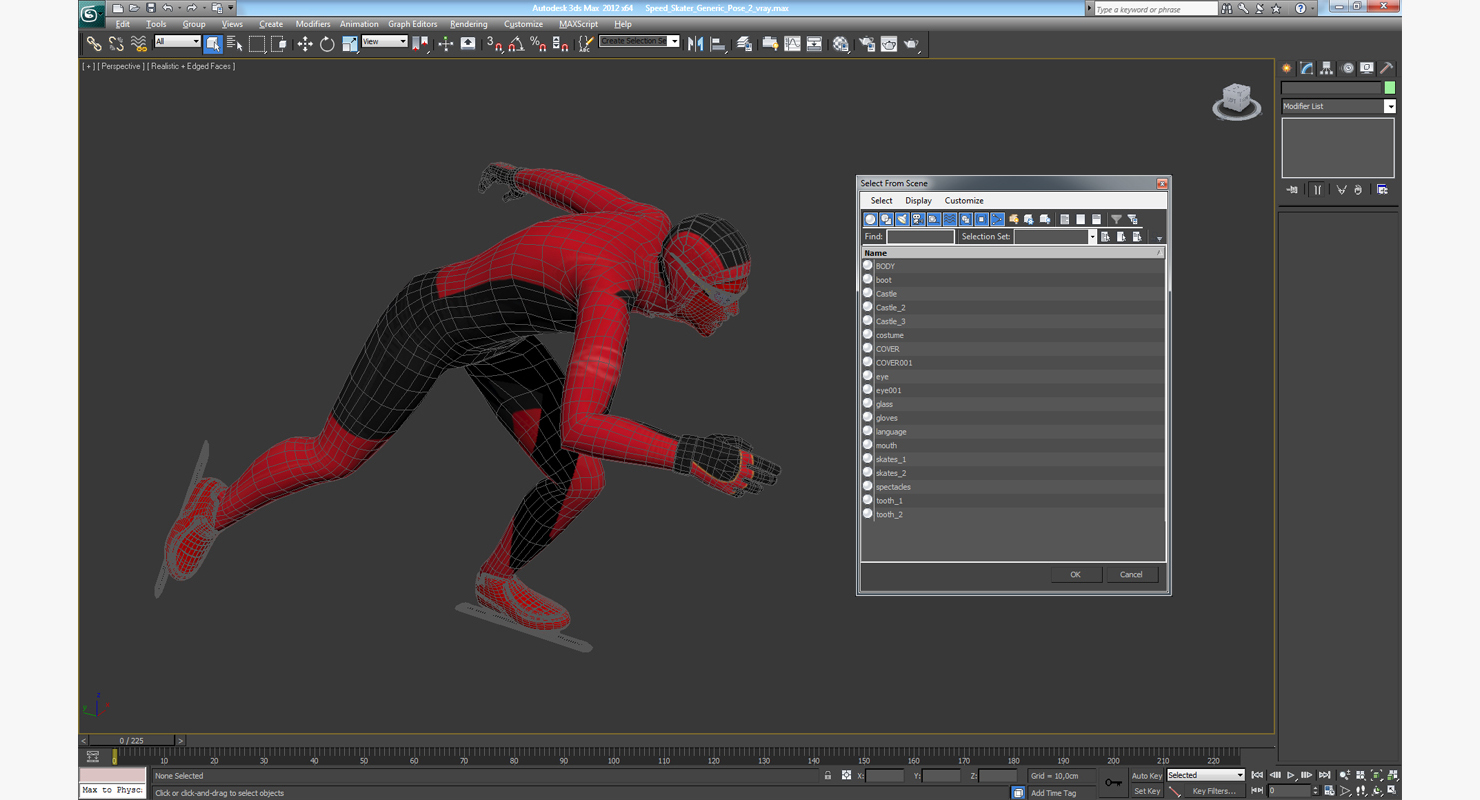The width and height of the screenshot is (1480, 800).
Task: Open Hierarchy tab in command panel
Action: point(1327,68)
